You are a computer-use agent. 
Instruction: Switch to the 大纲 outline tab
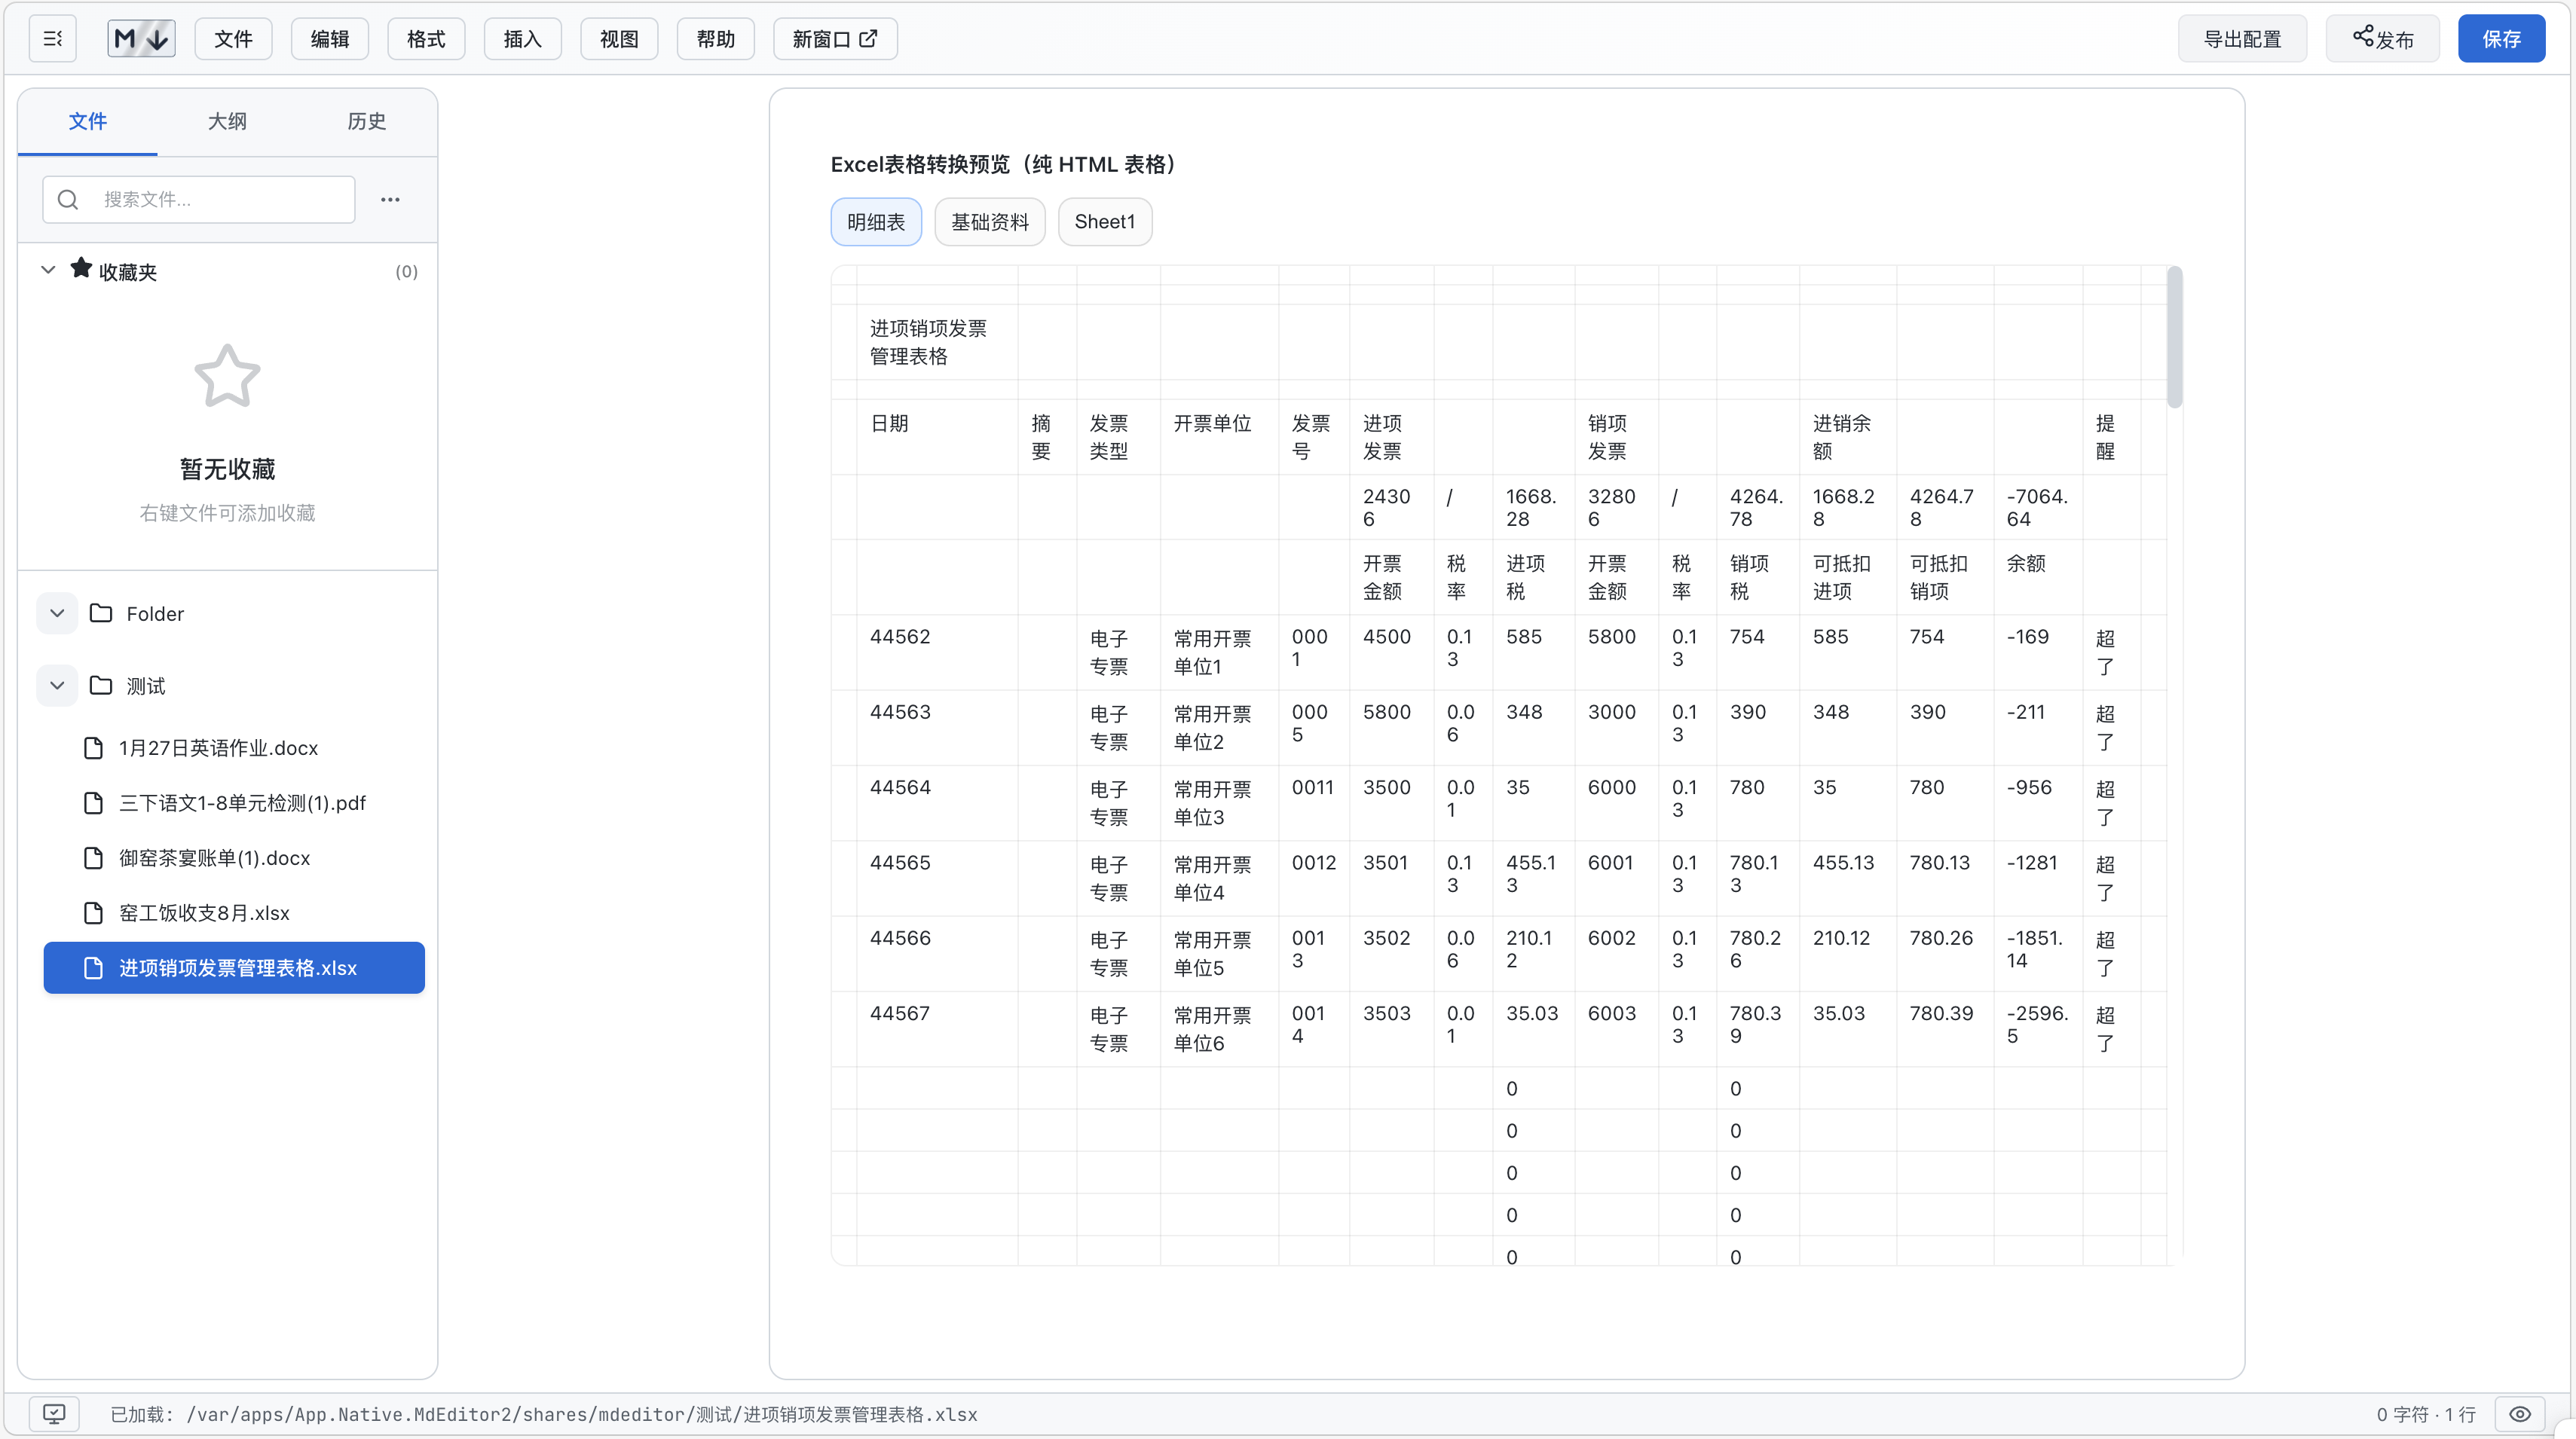tap(227, 121)
